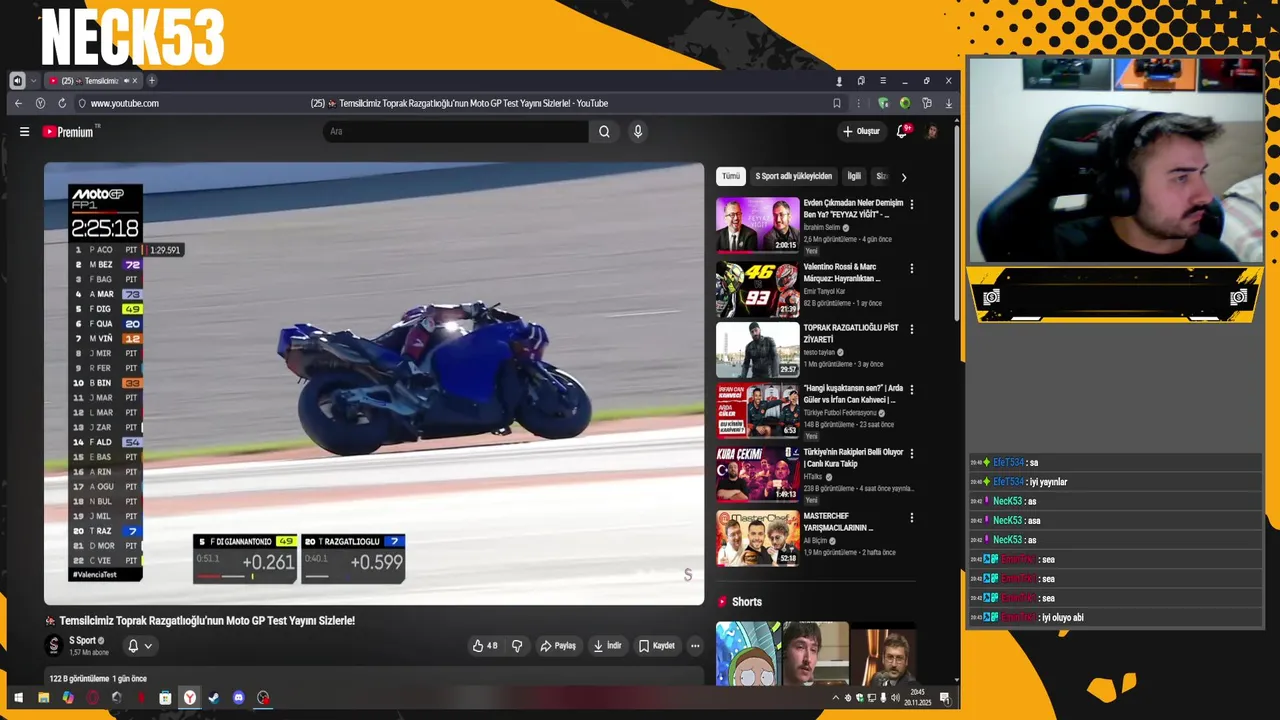Show more filter chips with right chevron
Image resolution: width=1280 pixels, height=720 pixels.
pos(903,177)
